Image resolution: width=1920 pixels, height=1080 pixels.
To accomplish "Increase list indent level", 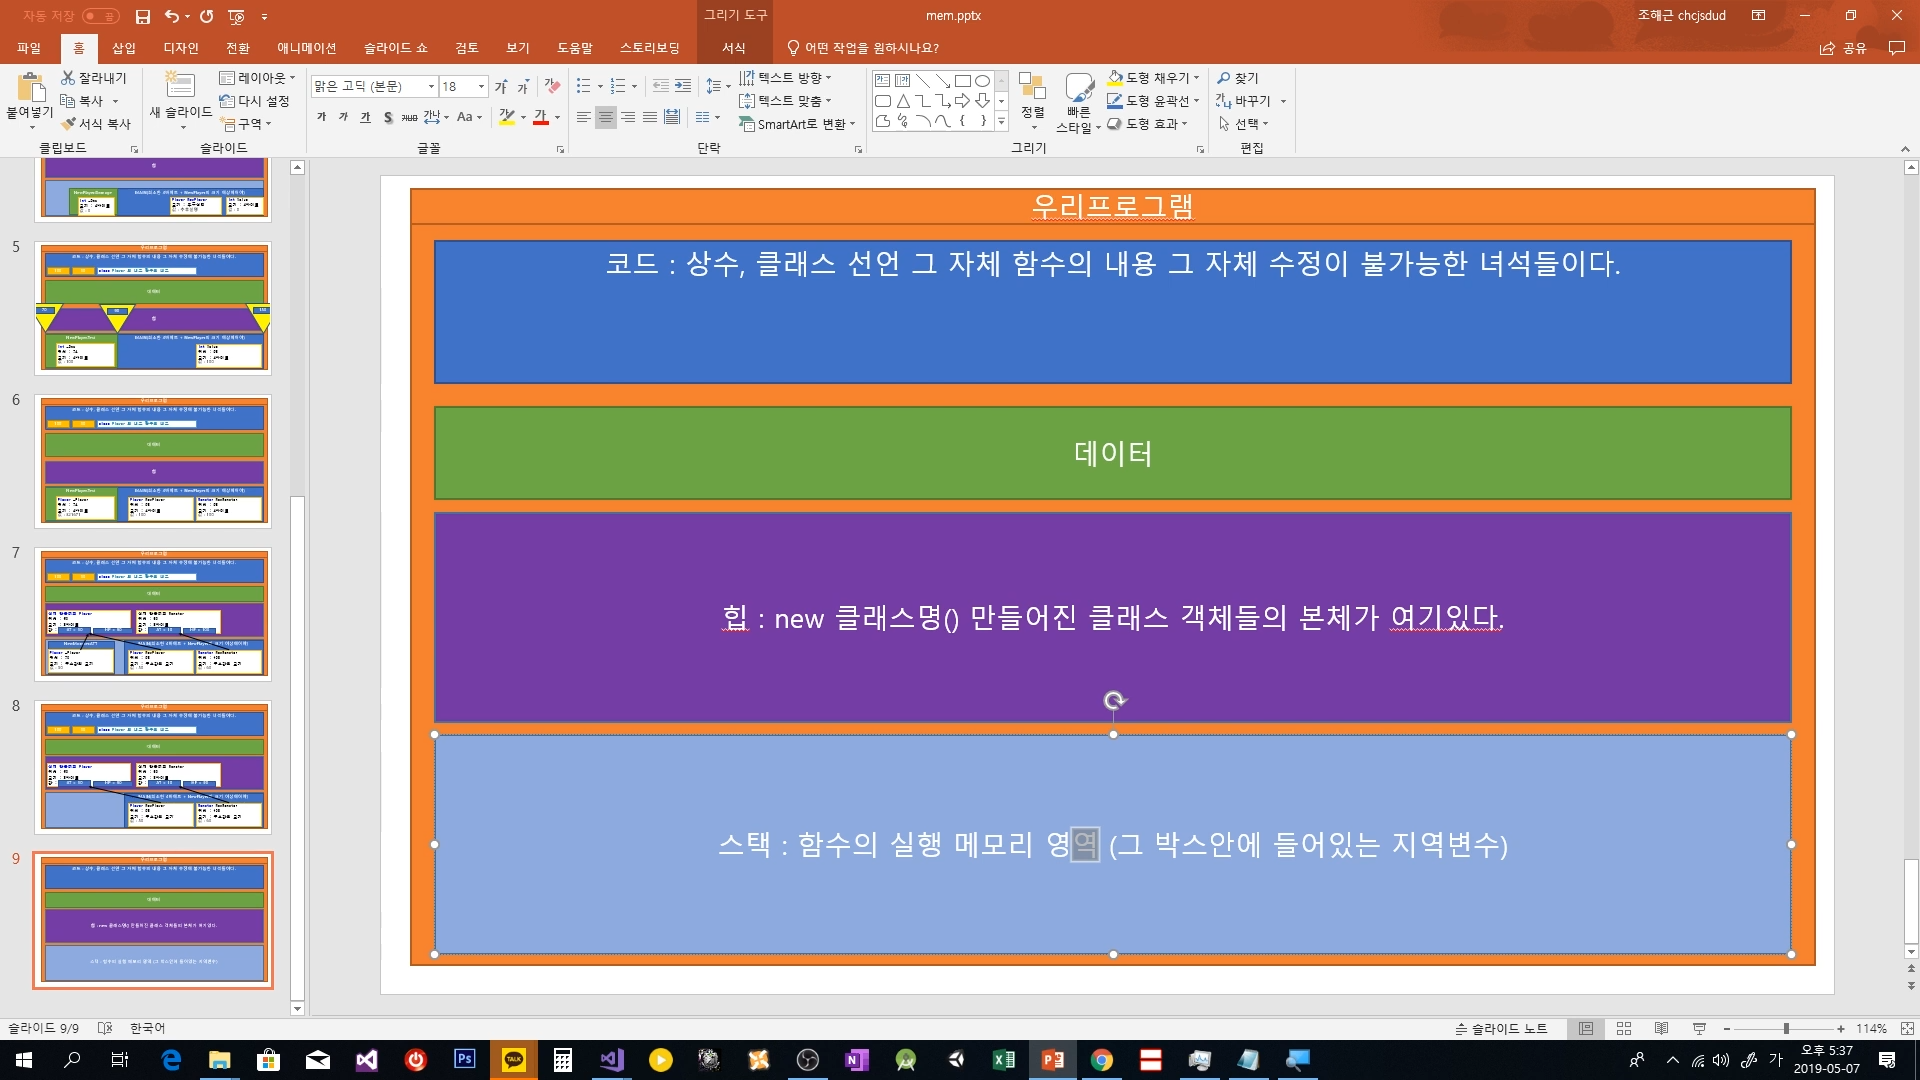I will [683, 87].
